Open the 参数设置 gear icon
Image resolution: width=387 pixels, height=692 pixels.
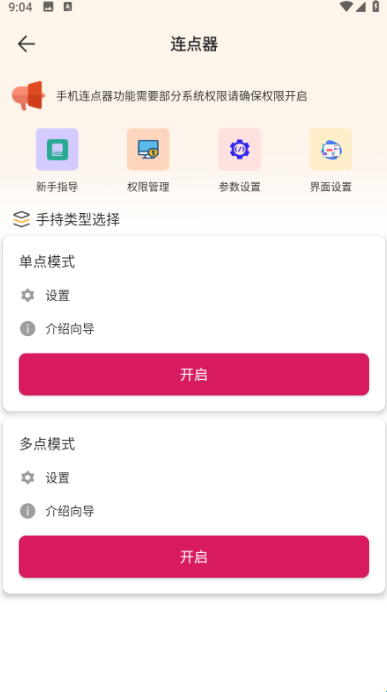tap(240, 150)
